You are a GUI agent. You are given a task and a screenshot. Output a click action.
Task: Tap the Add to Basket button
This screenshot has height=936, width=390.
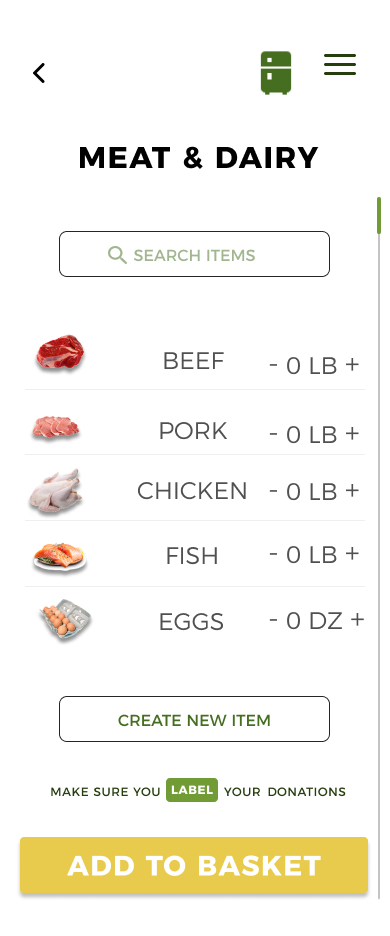tap(194, 866)
